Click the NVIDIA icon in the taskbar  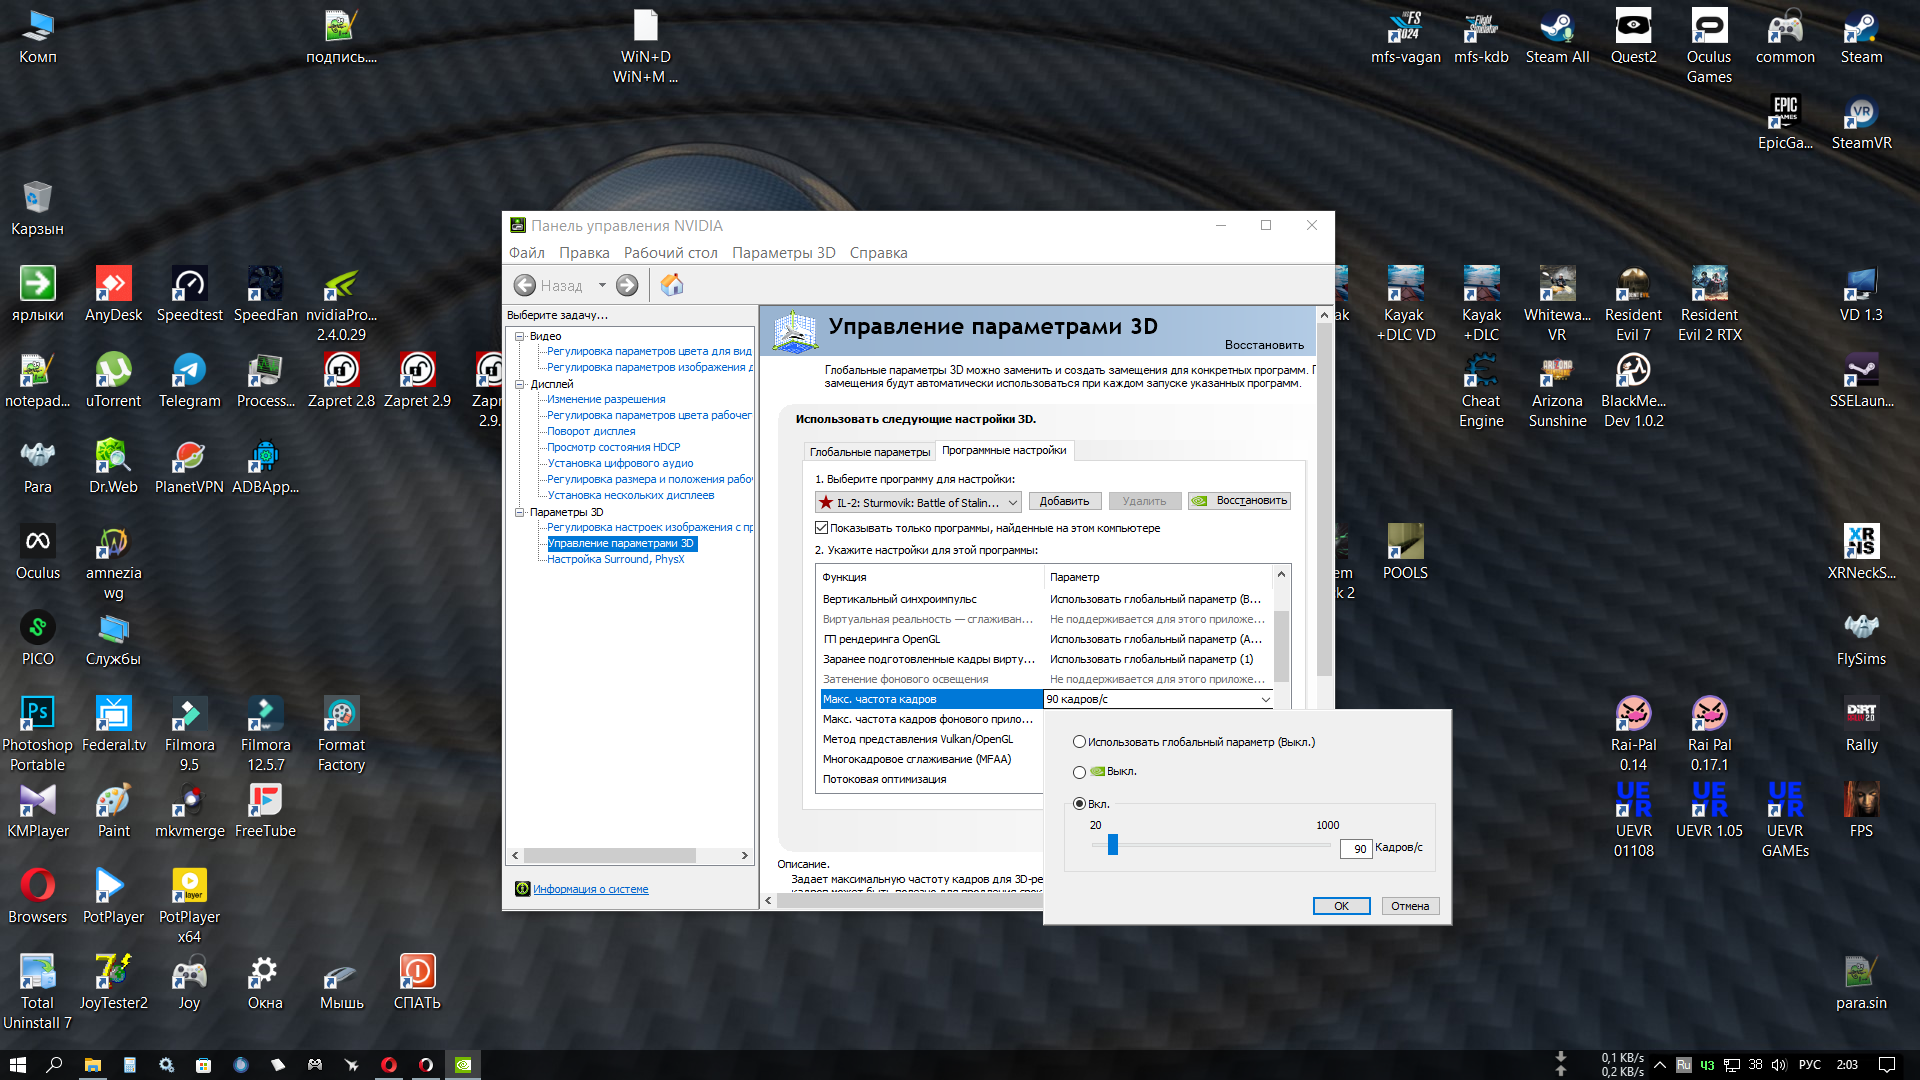[x=463, y=1065]
